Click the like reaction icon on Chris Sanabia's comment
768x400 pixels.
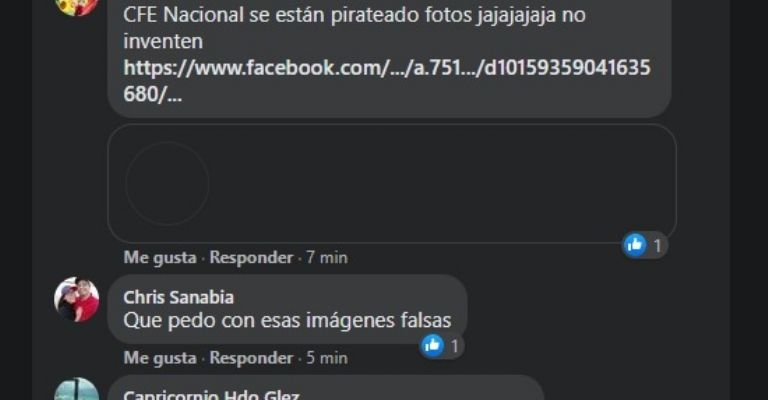(432, 345)
